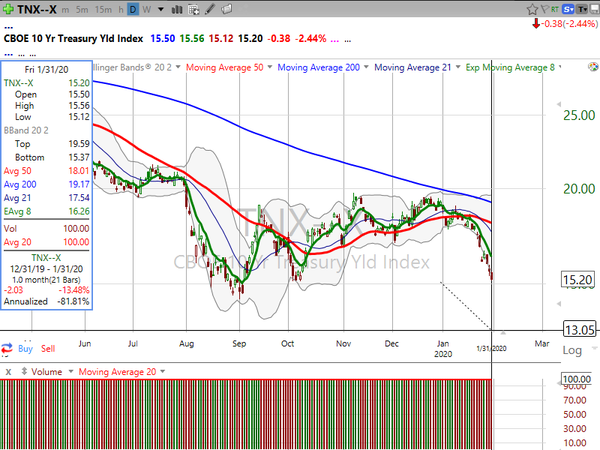Select the pencil drawing tools icon
This screenshot has height=450, width=600.
[x=210, y=9]
